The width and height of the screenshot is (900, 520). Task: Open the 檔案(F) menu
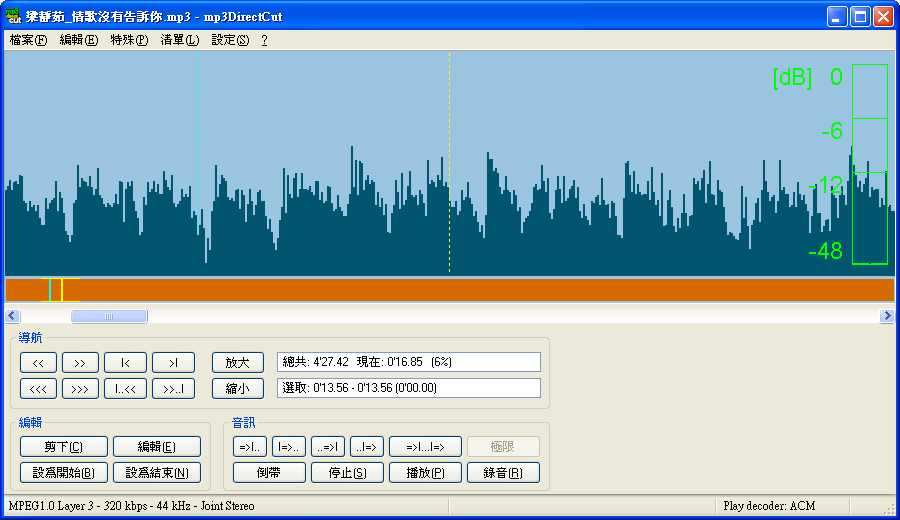(x=28, y=40)
